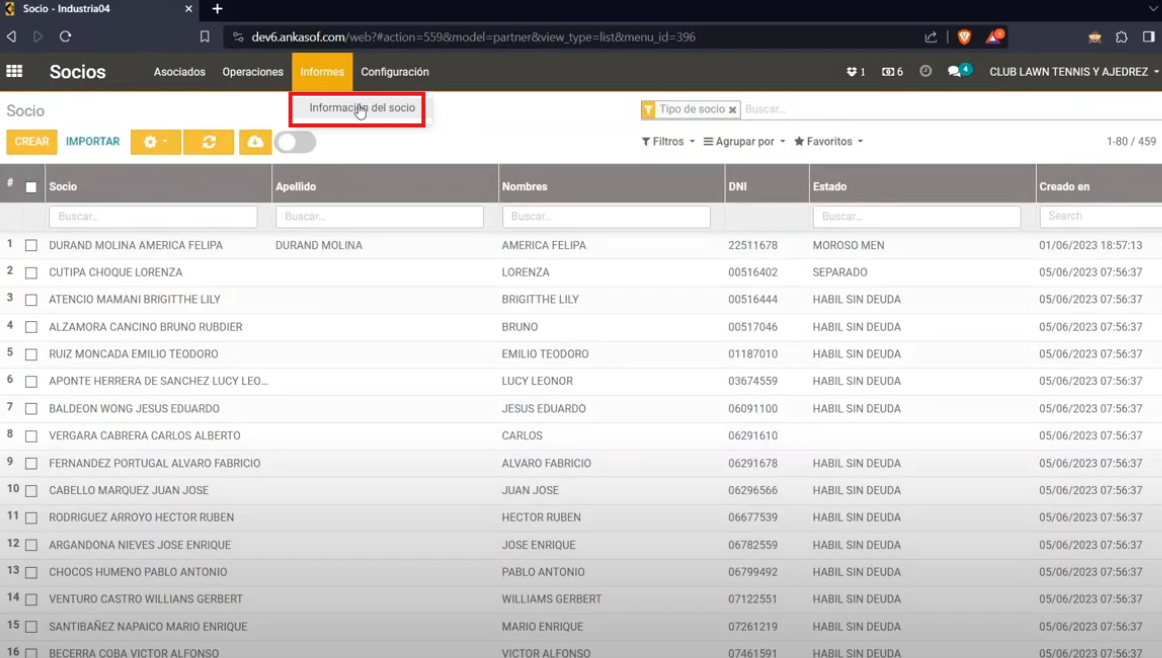Toggle the switch next to the download button

pos(295,142)
